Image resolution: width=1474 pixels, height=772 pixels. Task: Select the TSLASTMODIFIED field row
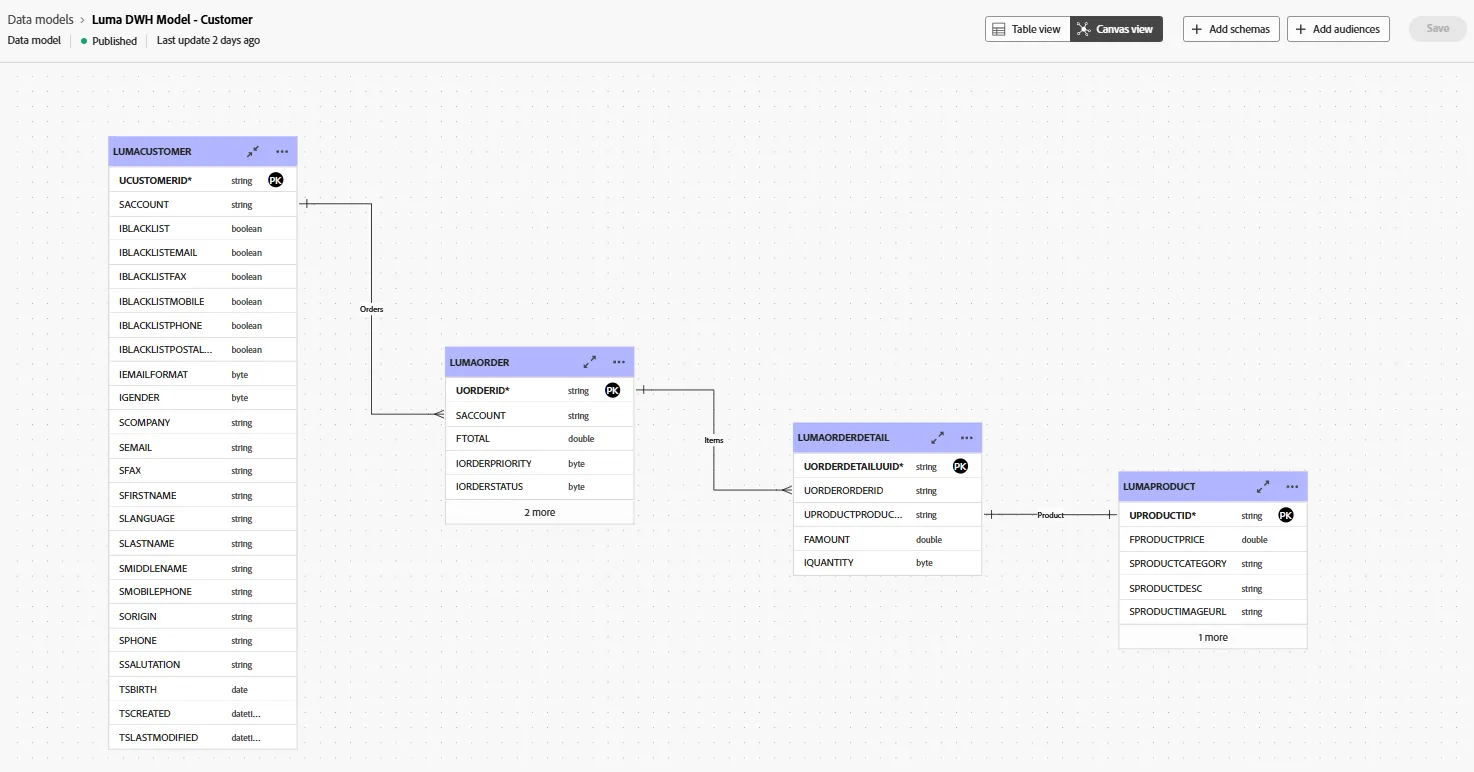(203, 737)
